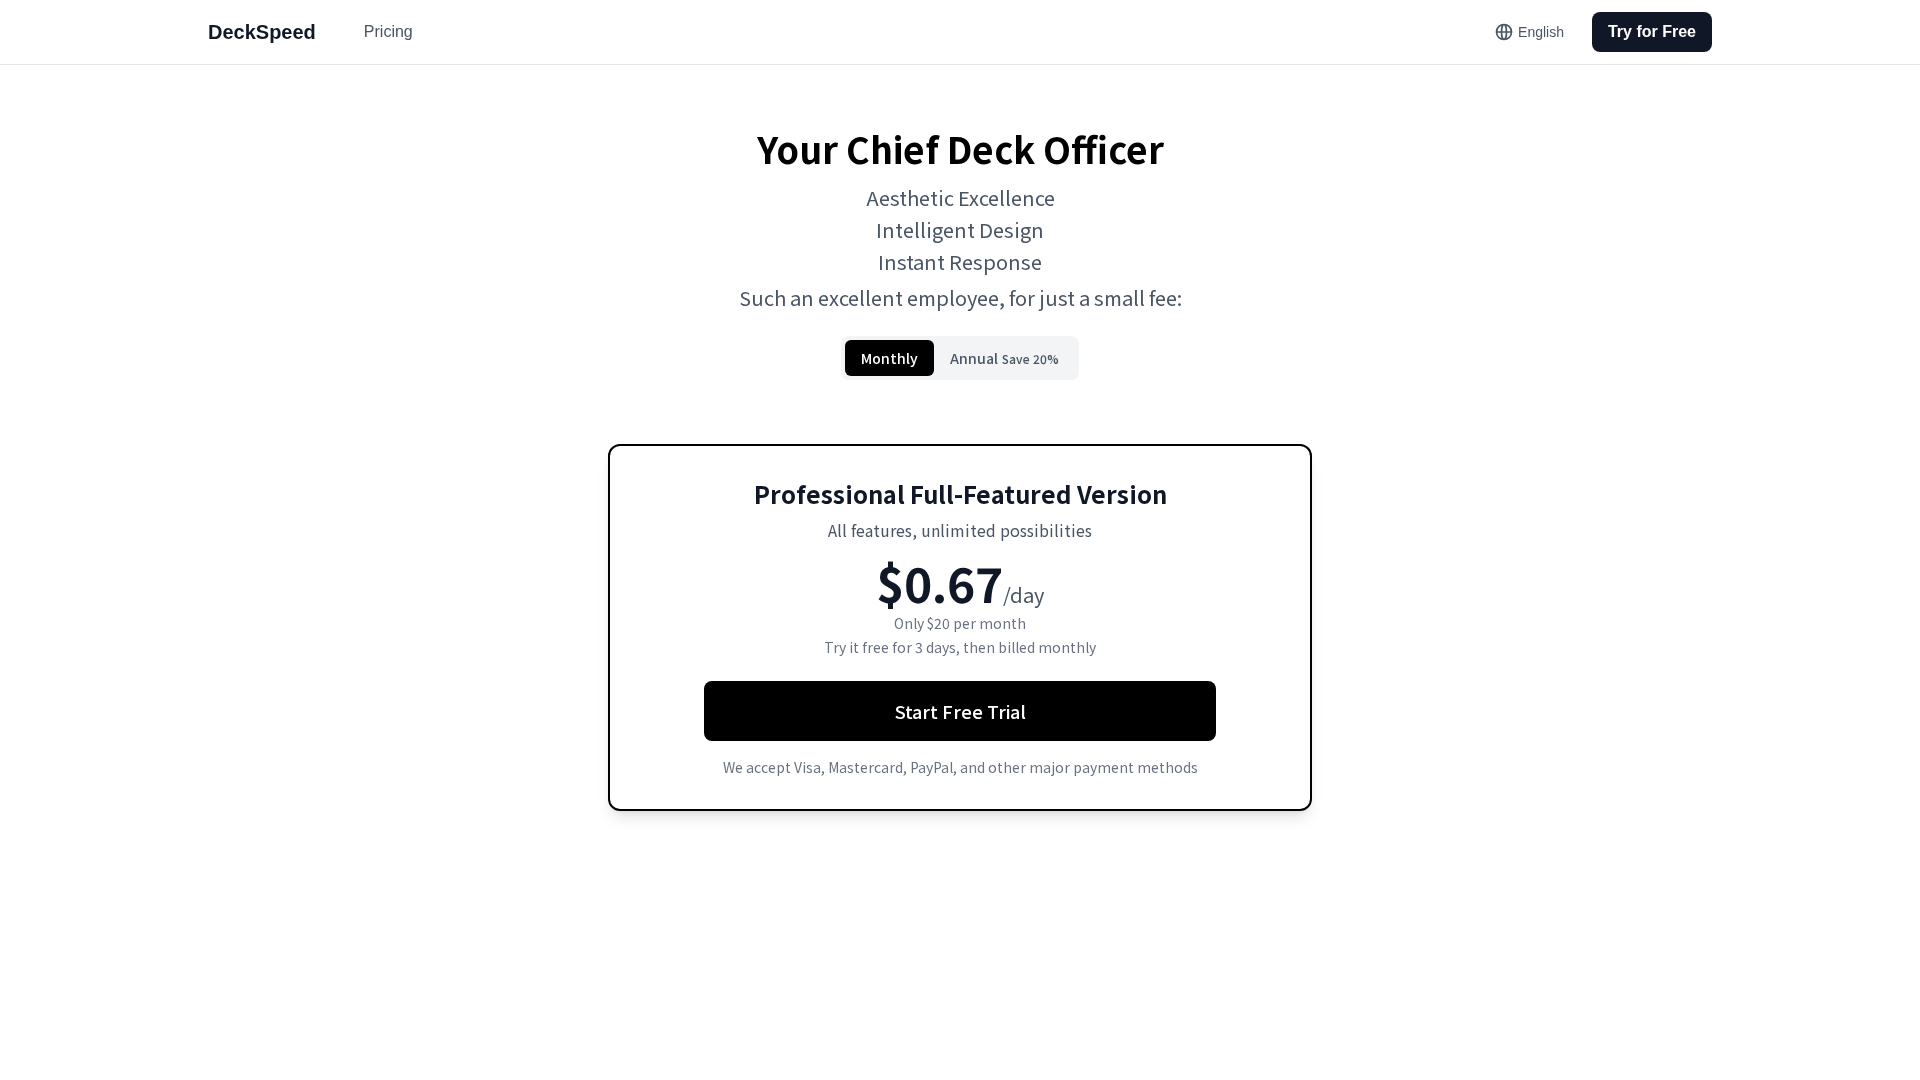
Task: Open the Pricing page from the navigation
Action: pyautogui.click(x=388, y=31)
